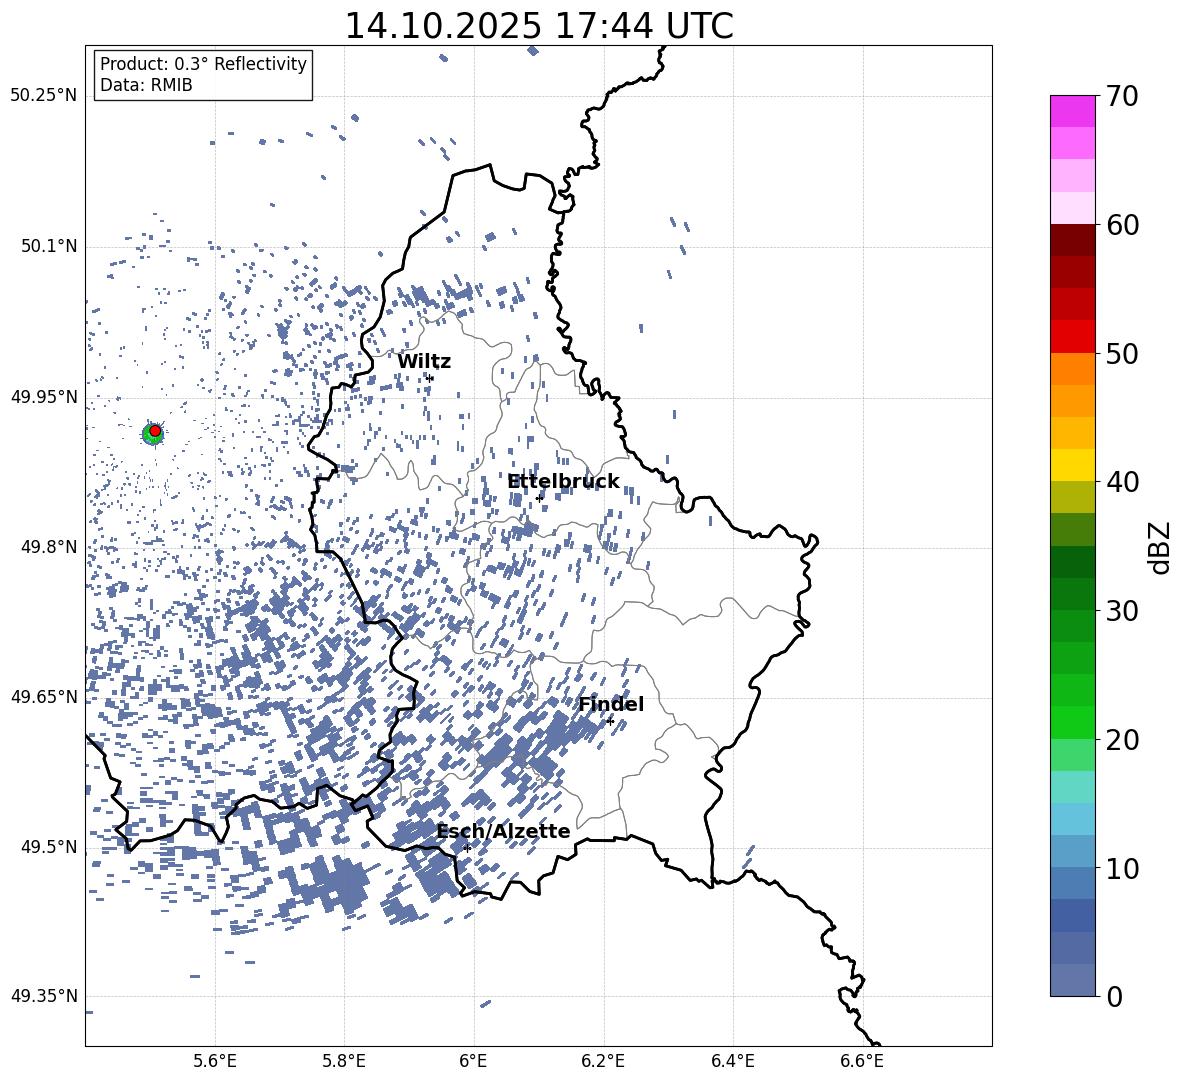The width and height of the screenshot is (1184, 1081).
Task: Click the Findel station cross marker
Action: [x=610, y=721]
